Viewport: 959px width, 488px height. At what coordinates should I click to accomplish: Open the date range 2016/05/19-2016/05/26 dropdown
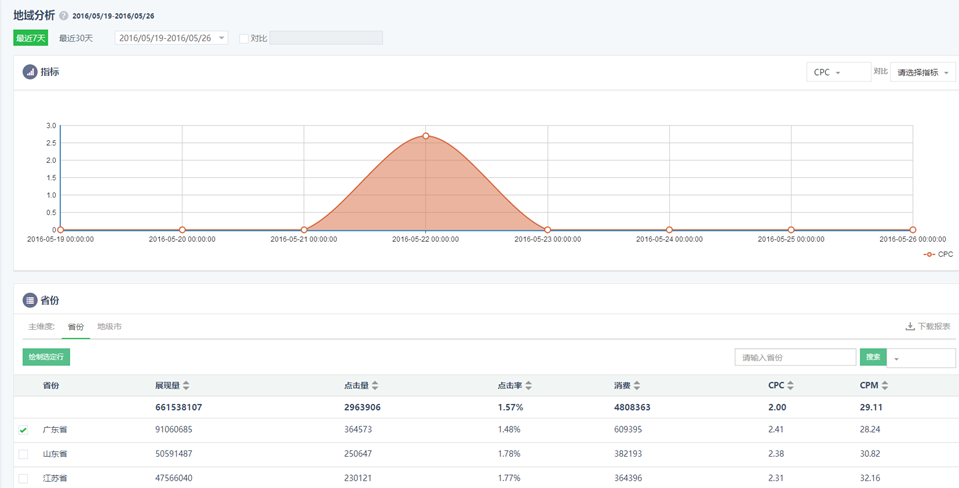171,38
